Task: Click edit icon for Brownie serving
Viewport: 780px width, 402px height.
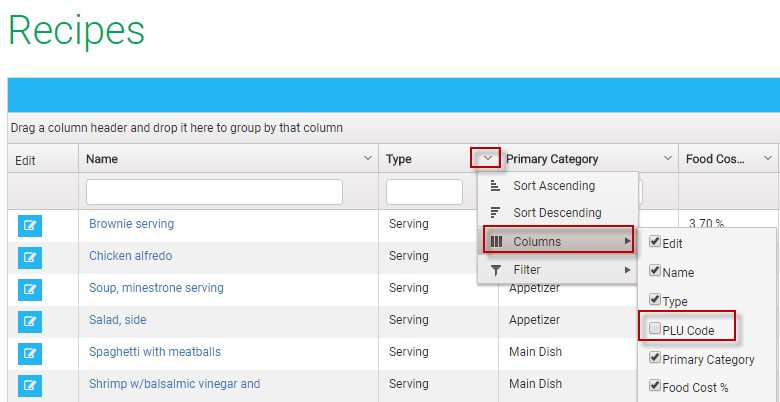Action: [30, 225]
